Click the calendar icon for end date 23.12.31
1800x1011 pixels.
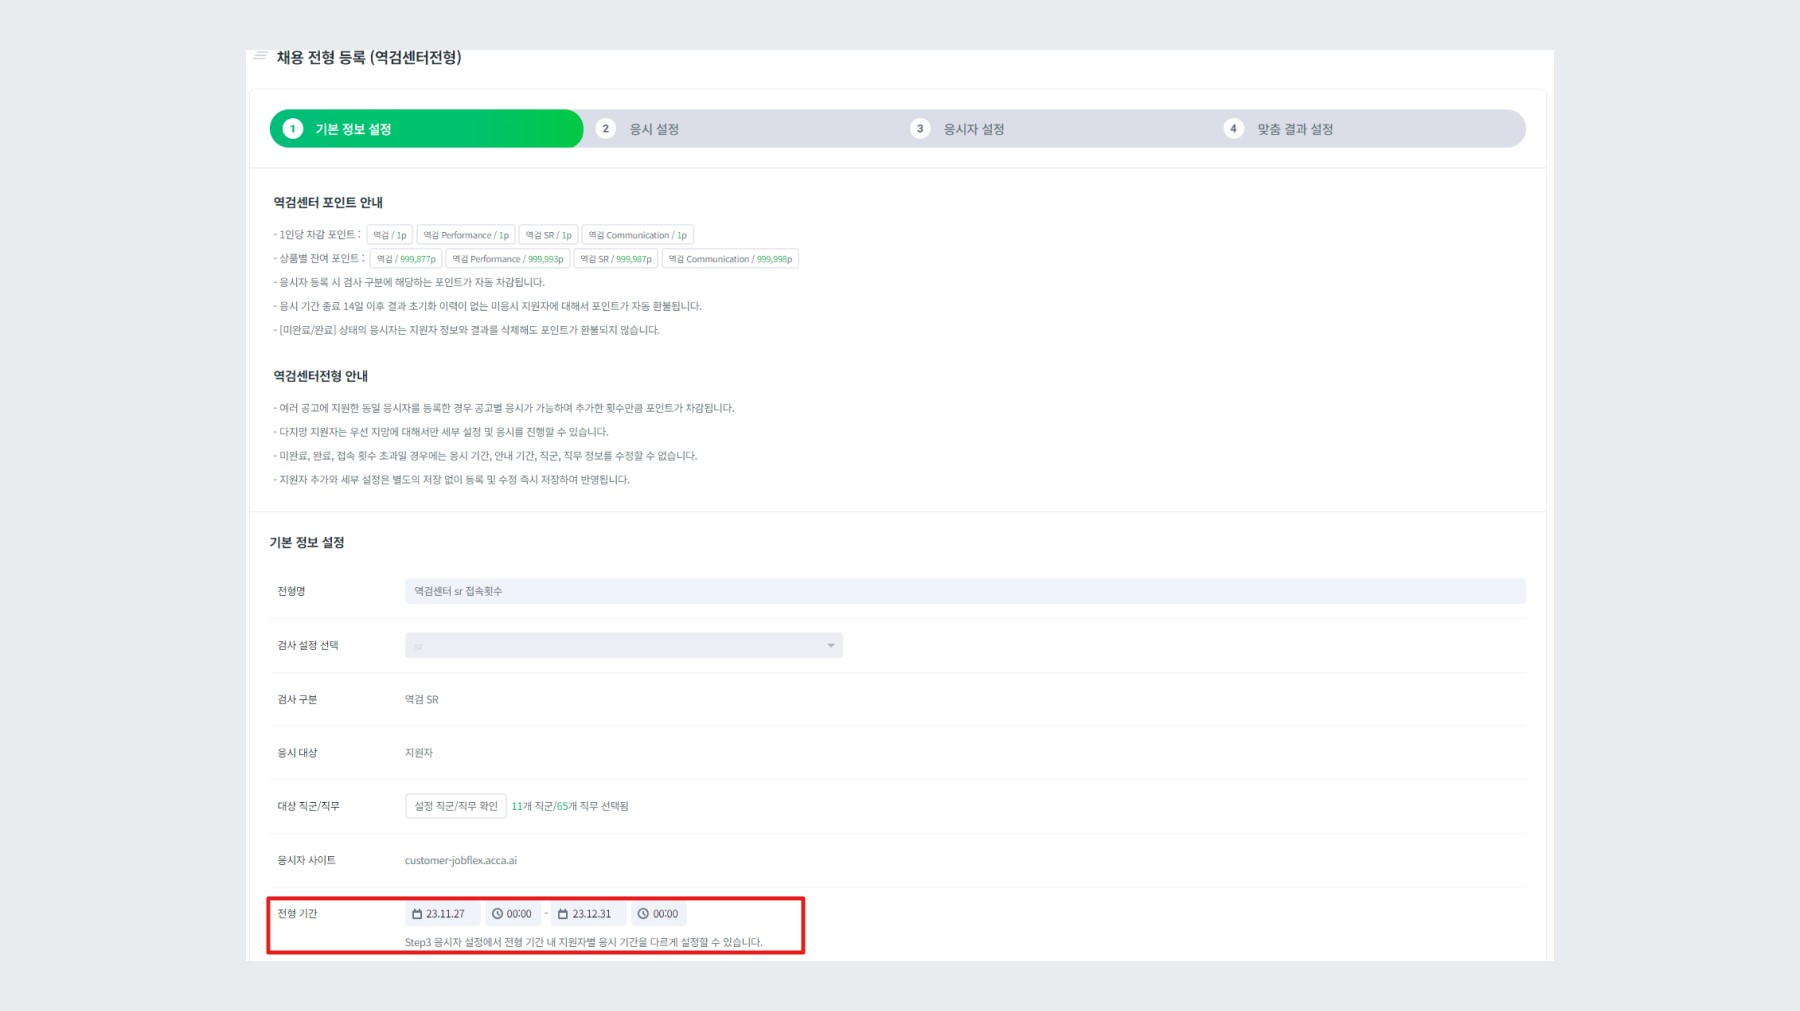(563, 913)
